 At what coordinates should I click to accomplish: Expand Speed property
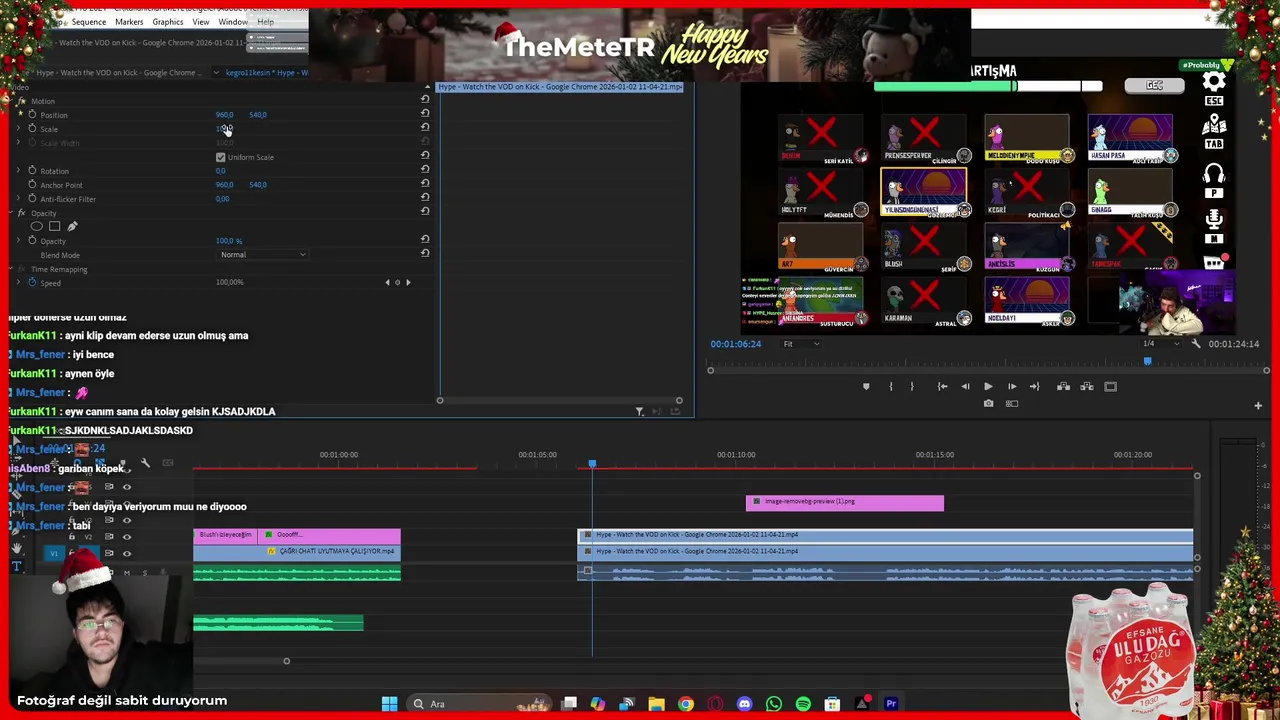coord(18,283)
